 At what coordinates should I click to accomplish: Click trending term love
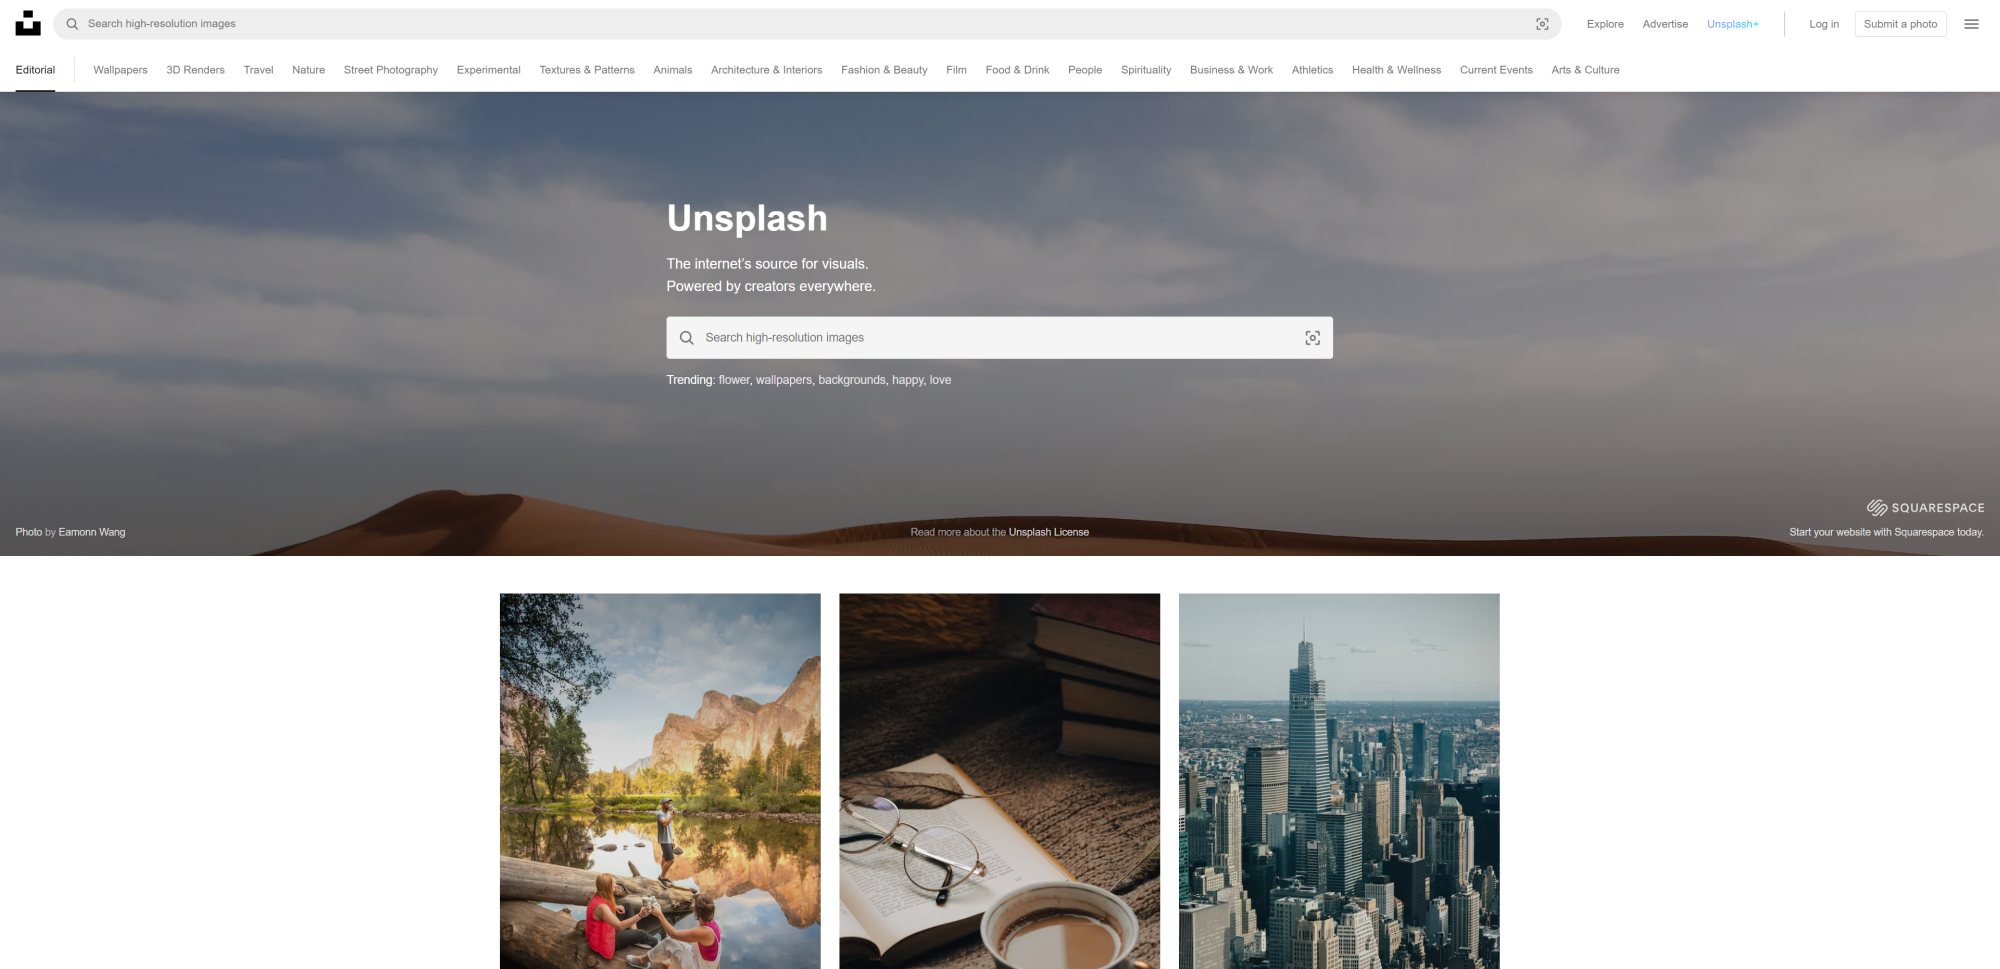pos(940,380)
